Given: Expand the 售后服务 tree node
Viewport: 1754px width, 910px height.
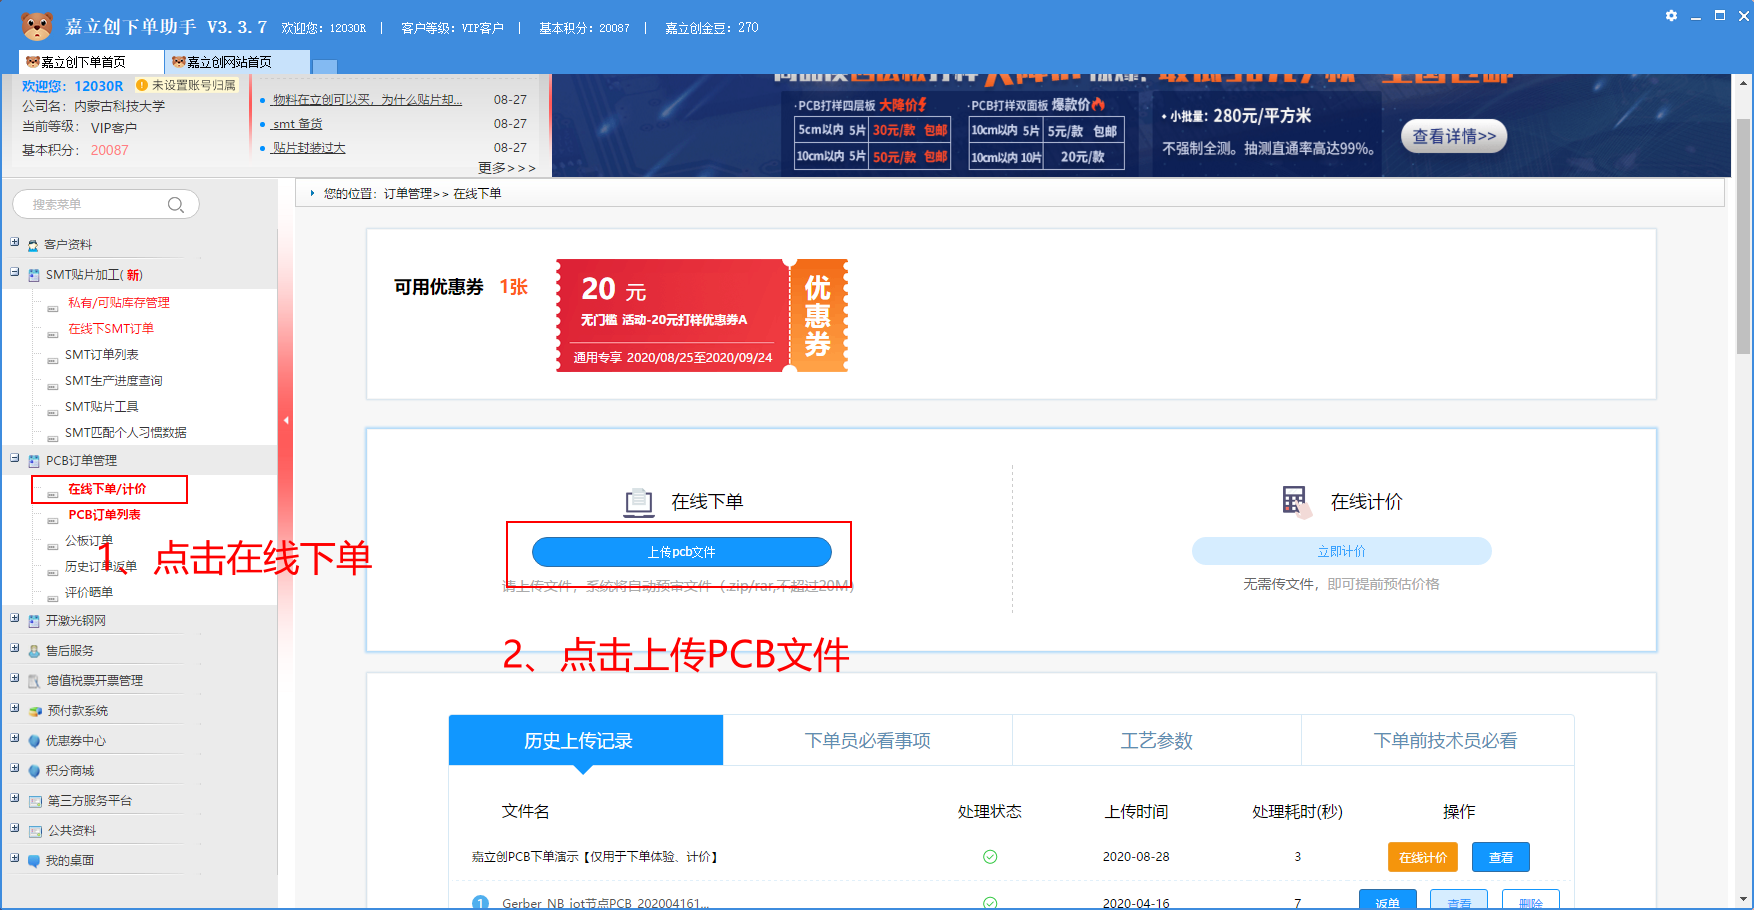Looking at the screenshot, I should click(x=15, y=648).
